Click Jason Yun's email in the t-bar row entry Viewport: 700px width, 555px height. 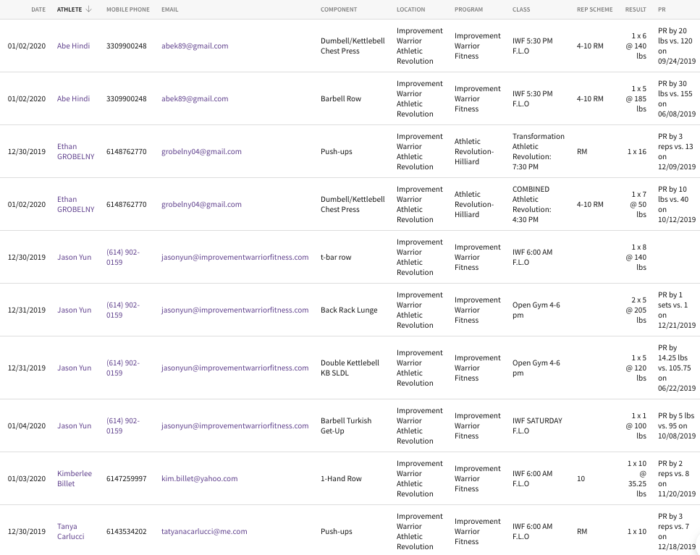click(x=235, y=257)
